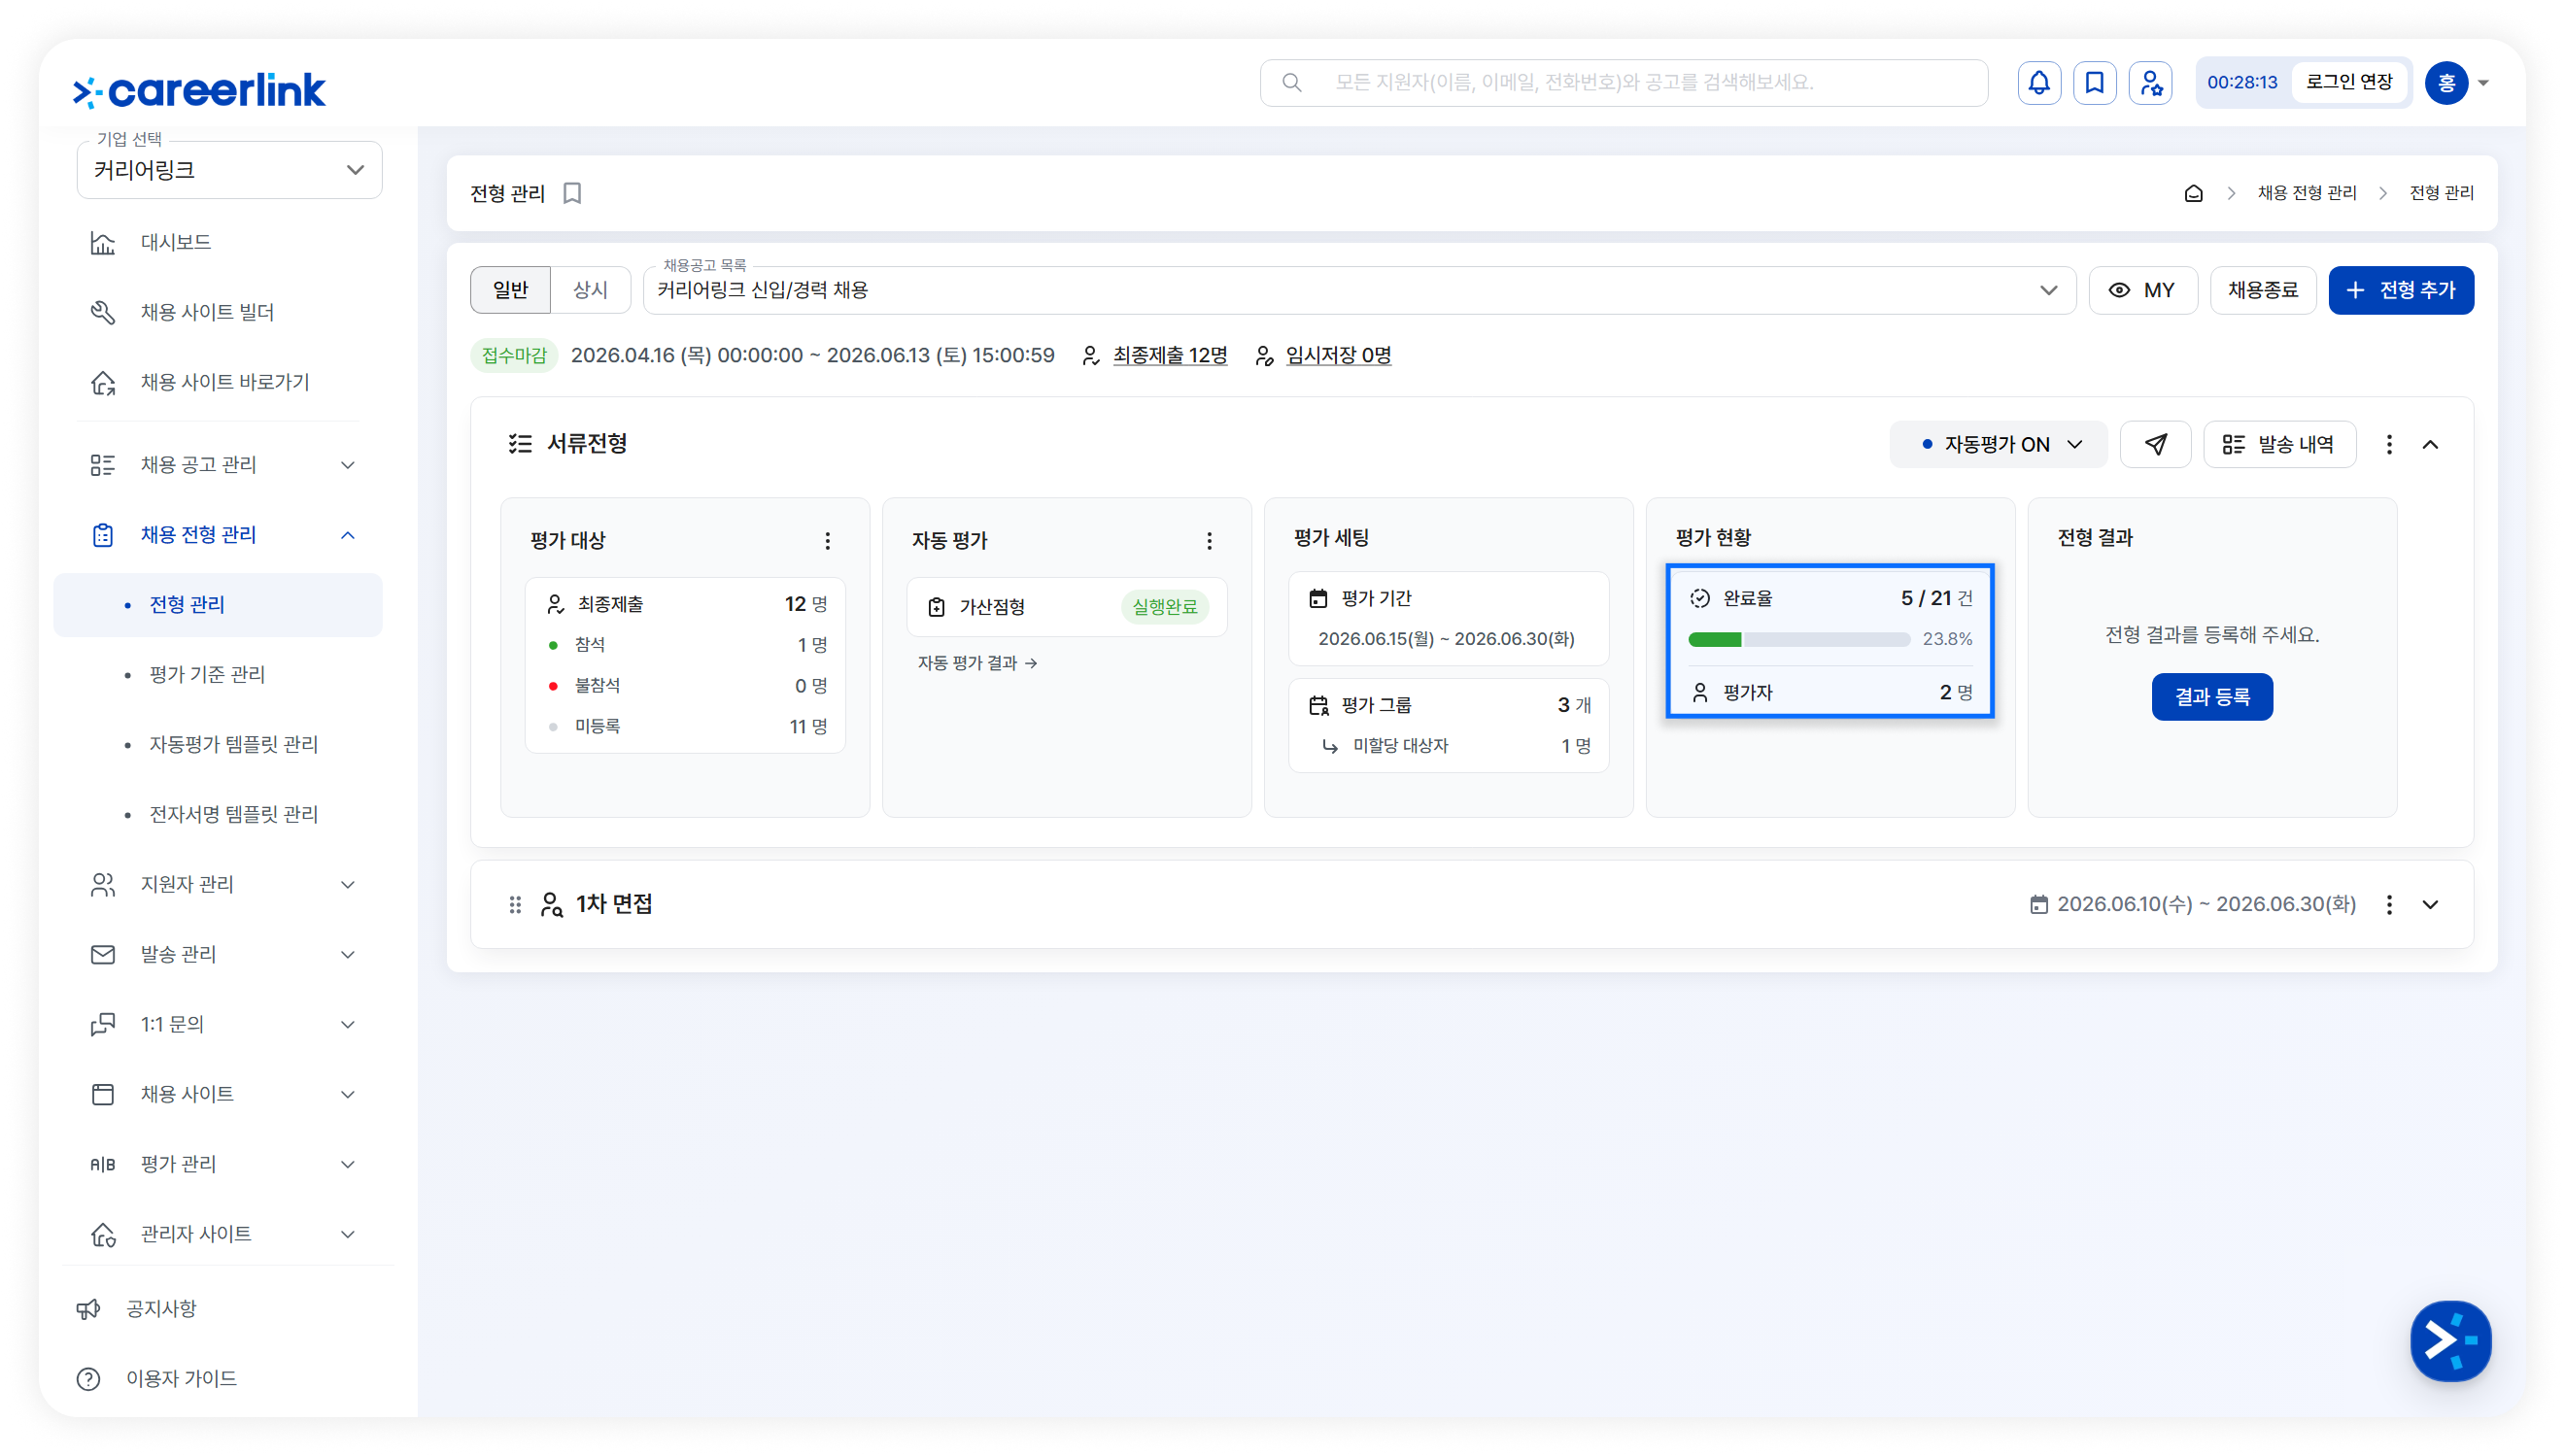Bookmark the 전형 관리 page

point(572,193)
